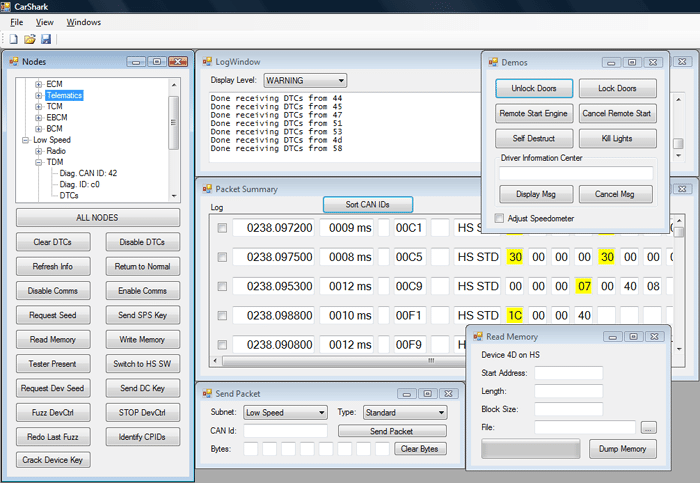
Task: Open the File menu
Action: point(17,22)
